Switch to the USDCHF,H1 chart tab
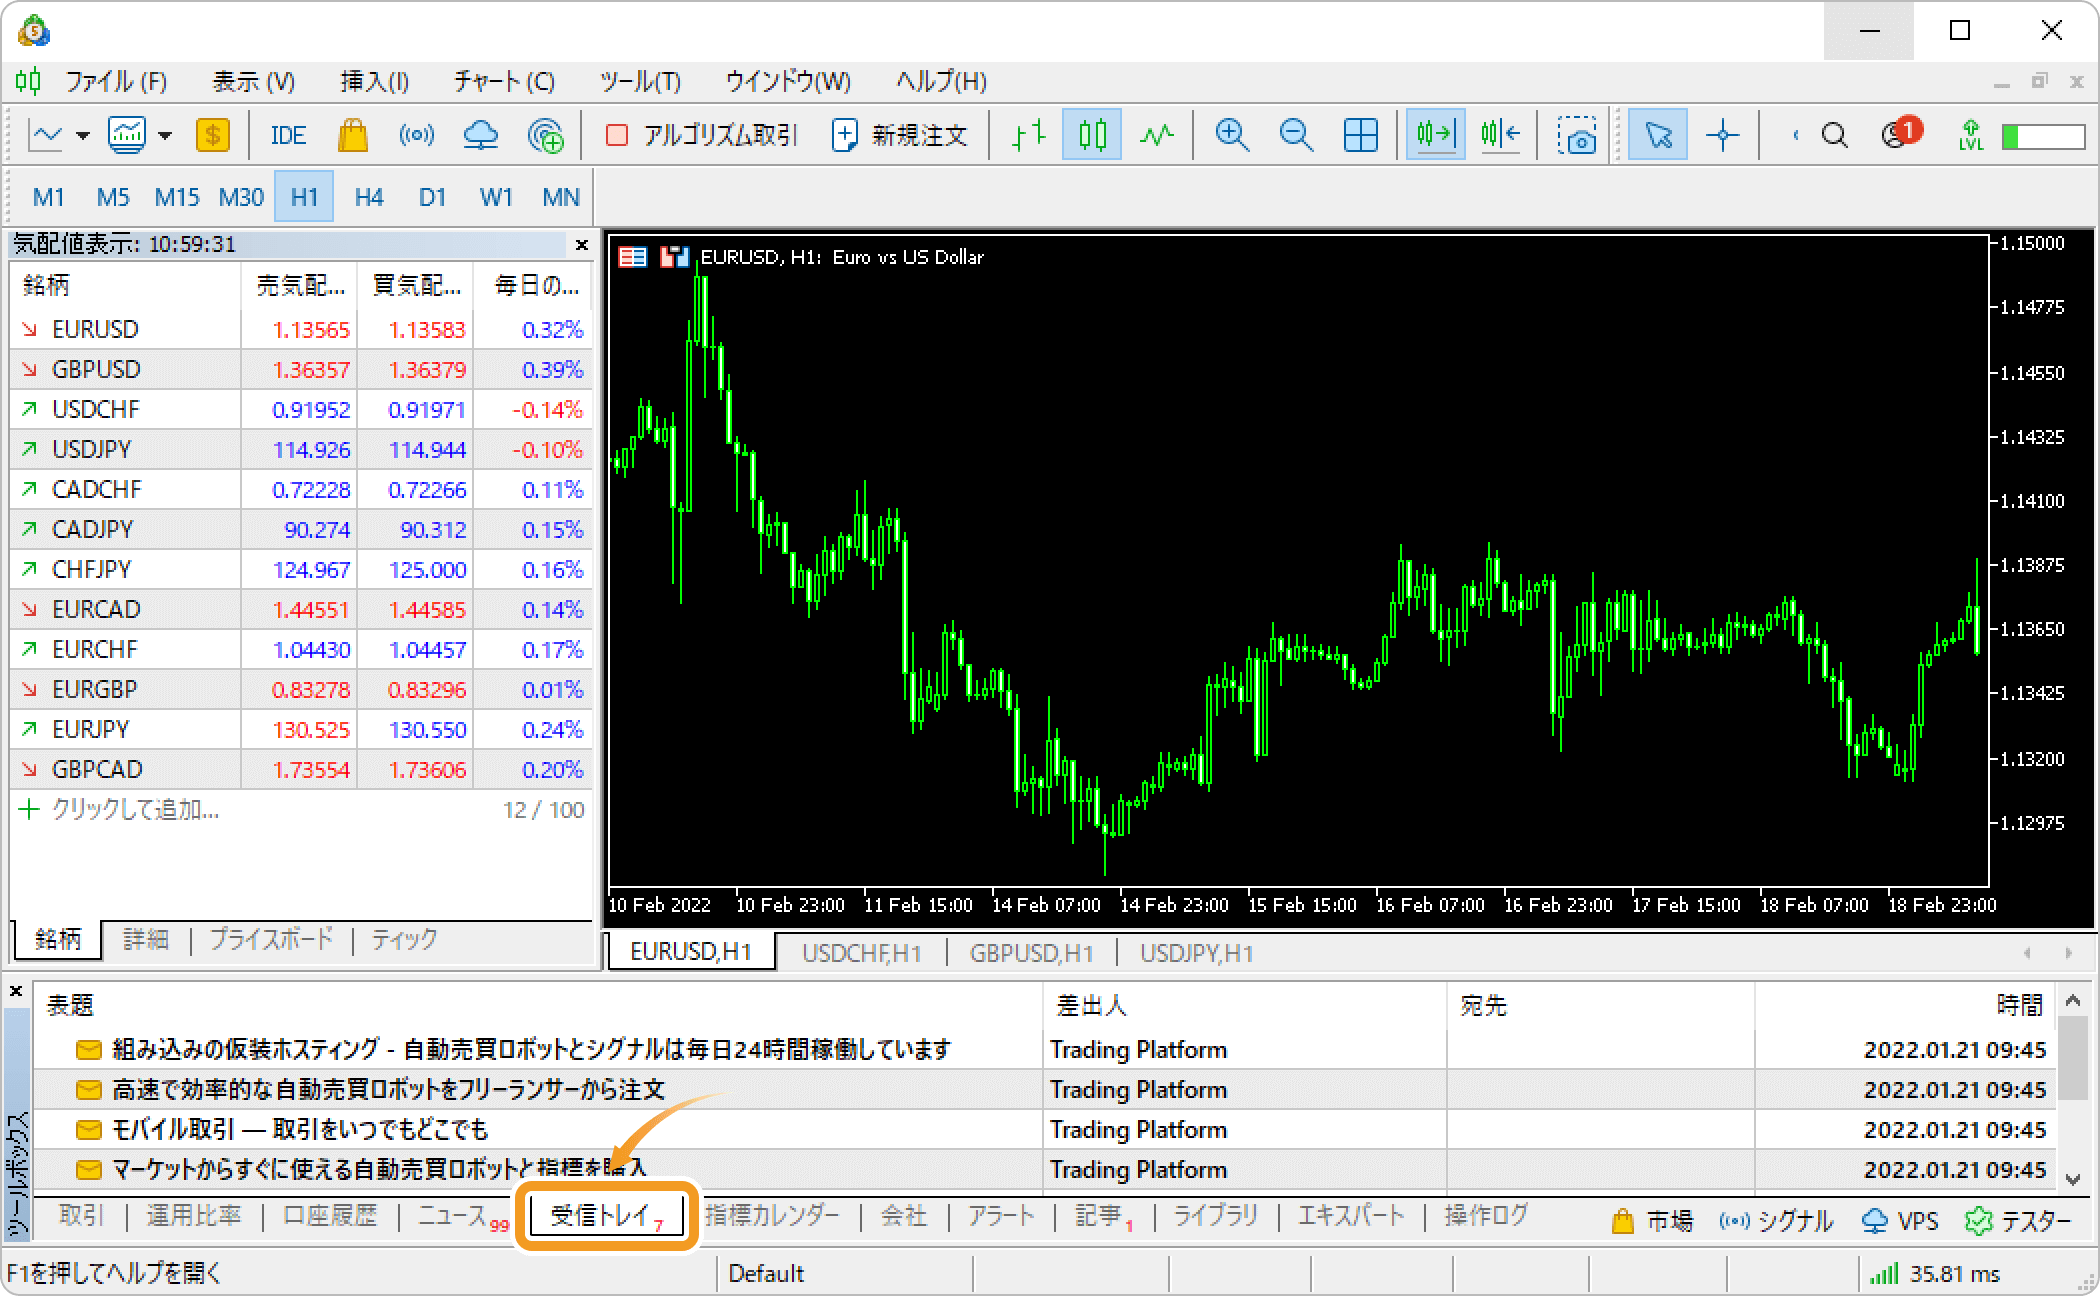2100x1296 pixels. pyautogui.click(x=861, y=953)
